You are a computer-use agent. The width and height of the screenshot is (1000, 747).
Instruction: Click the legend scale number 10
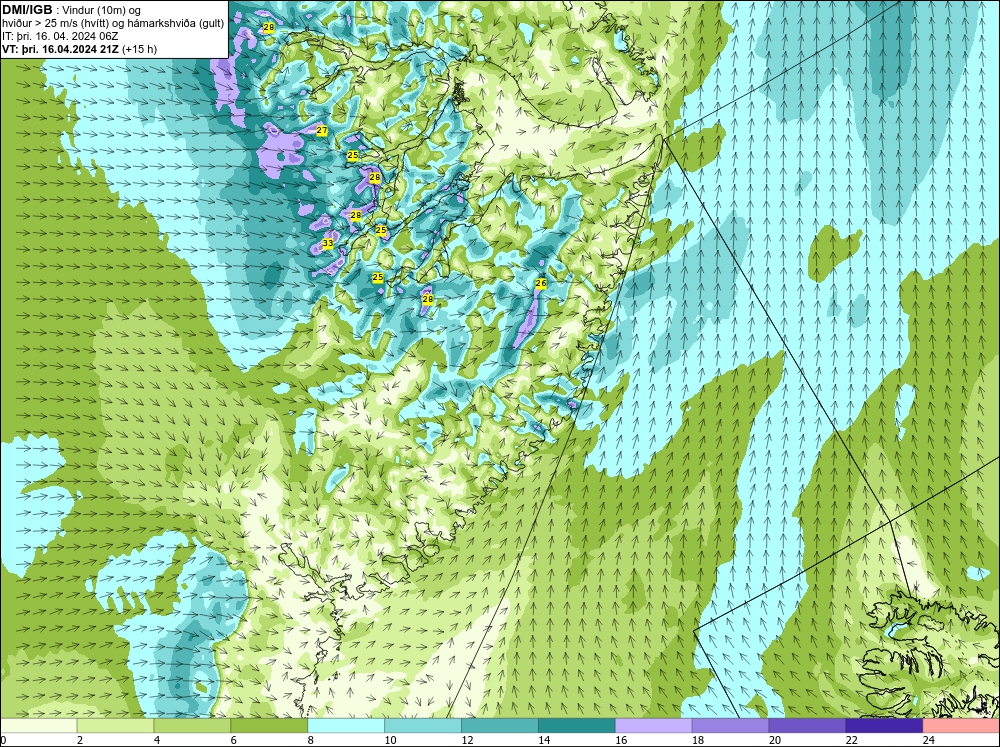coord(390,740)
